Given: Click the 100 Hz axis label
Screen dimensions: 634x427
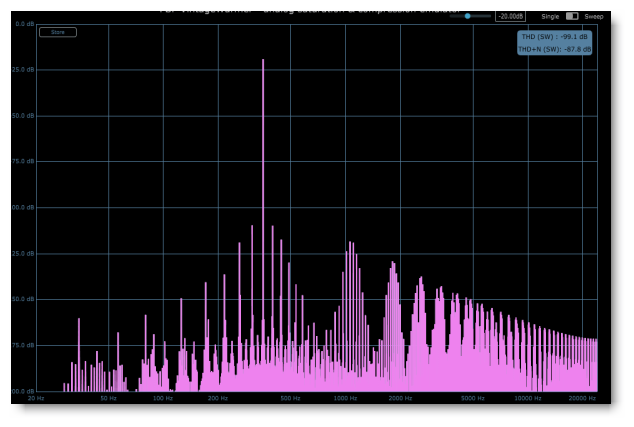Looking at the screenshot, I should [x=163, y=398].
